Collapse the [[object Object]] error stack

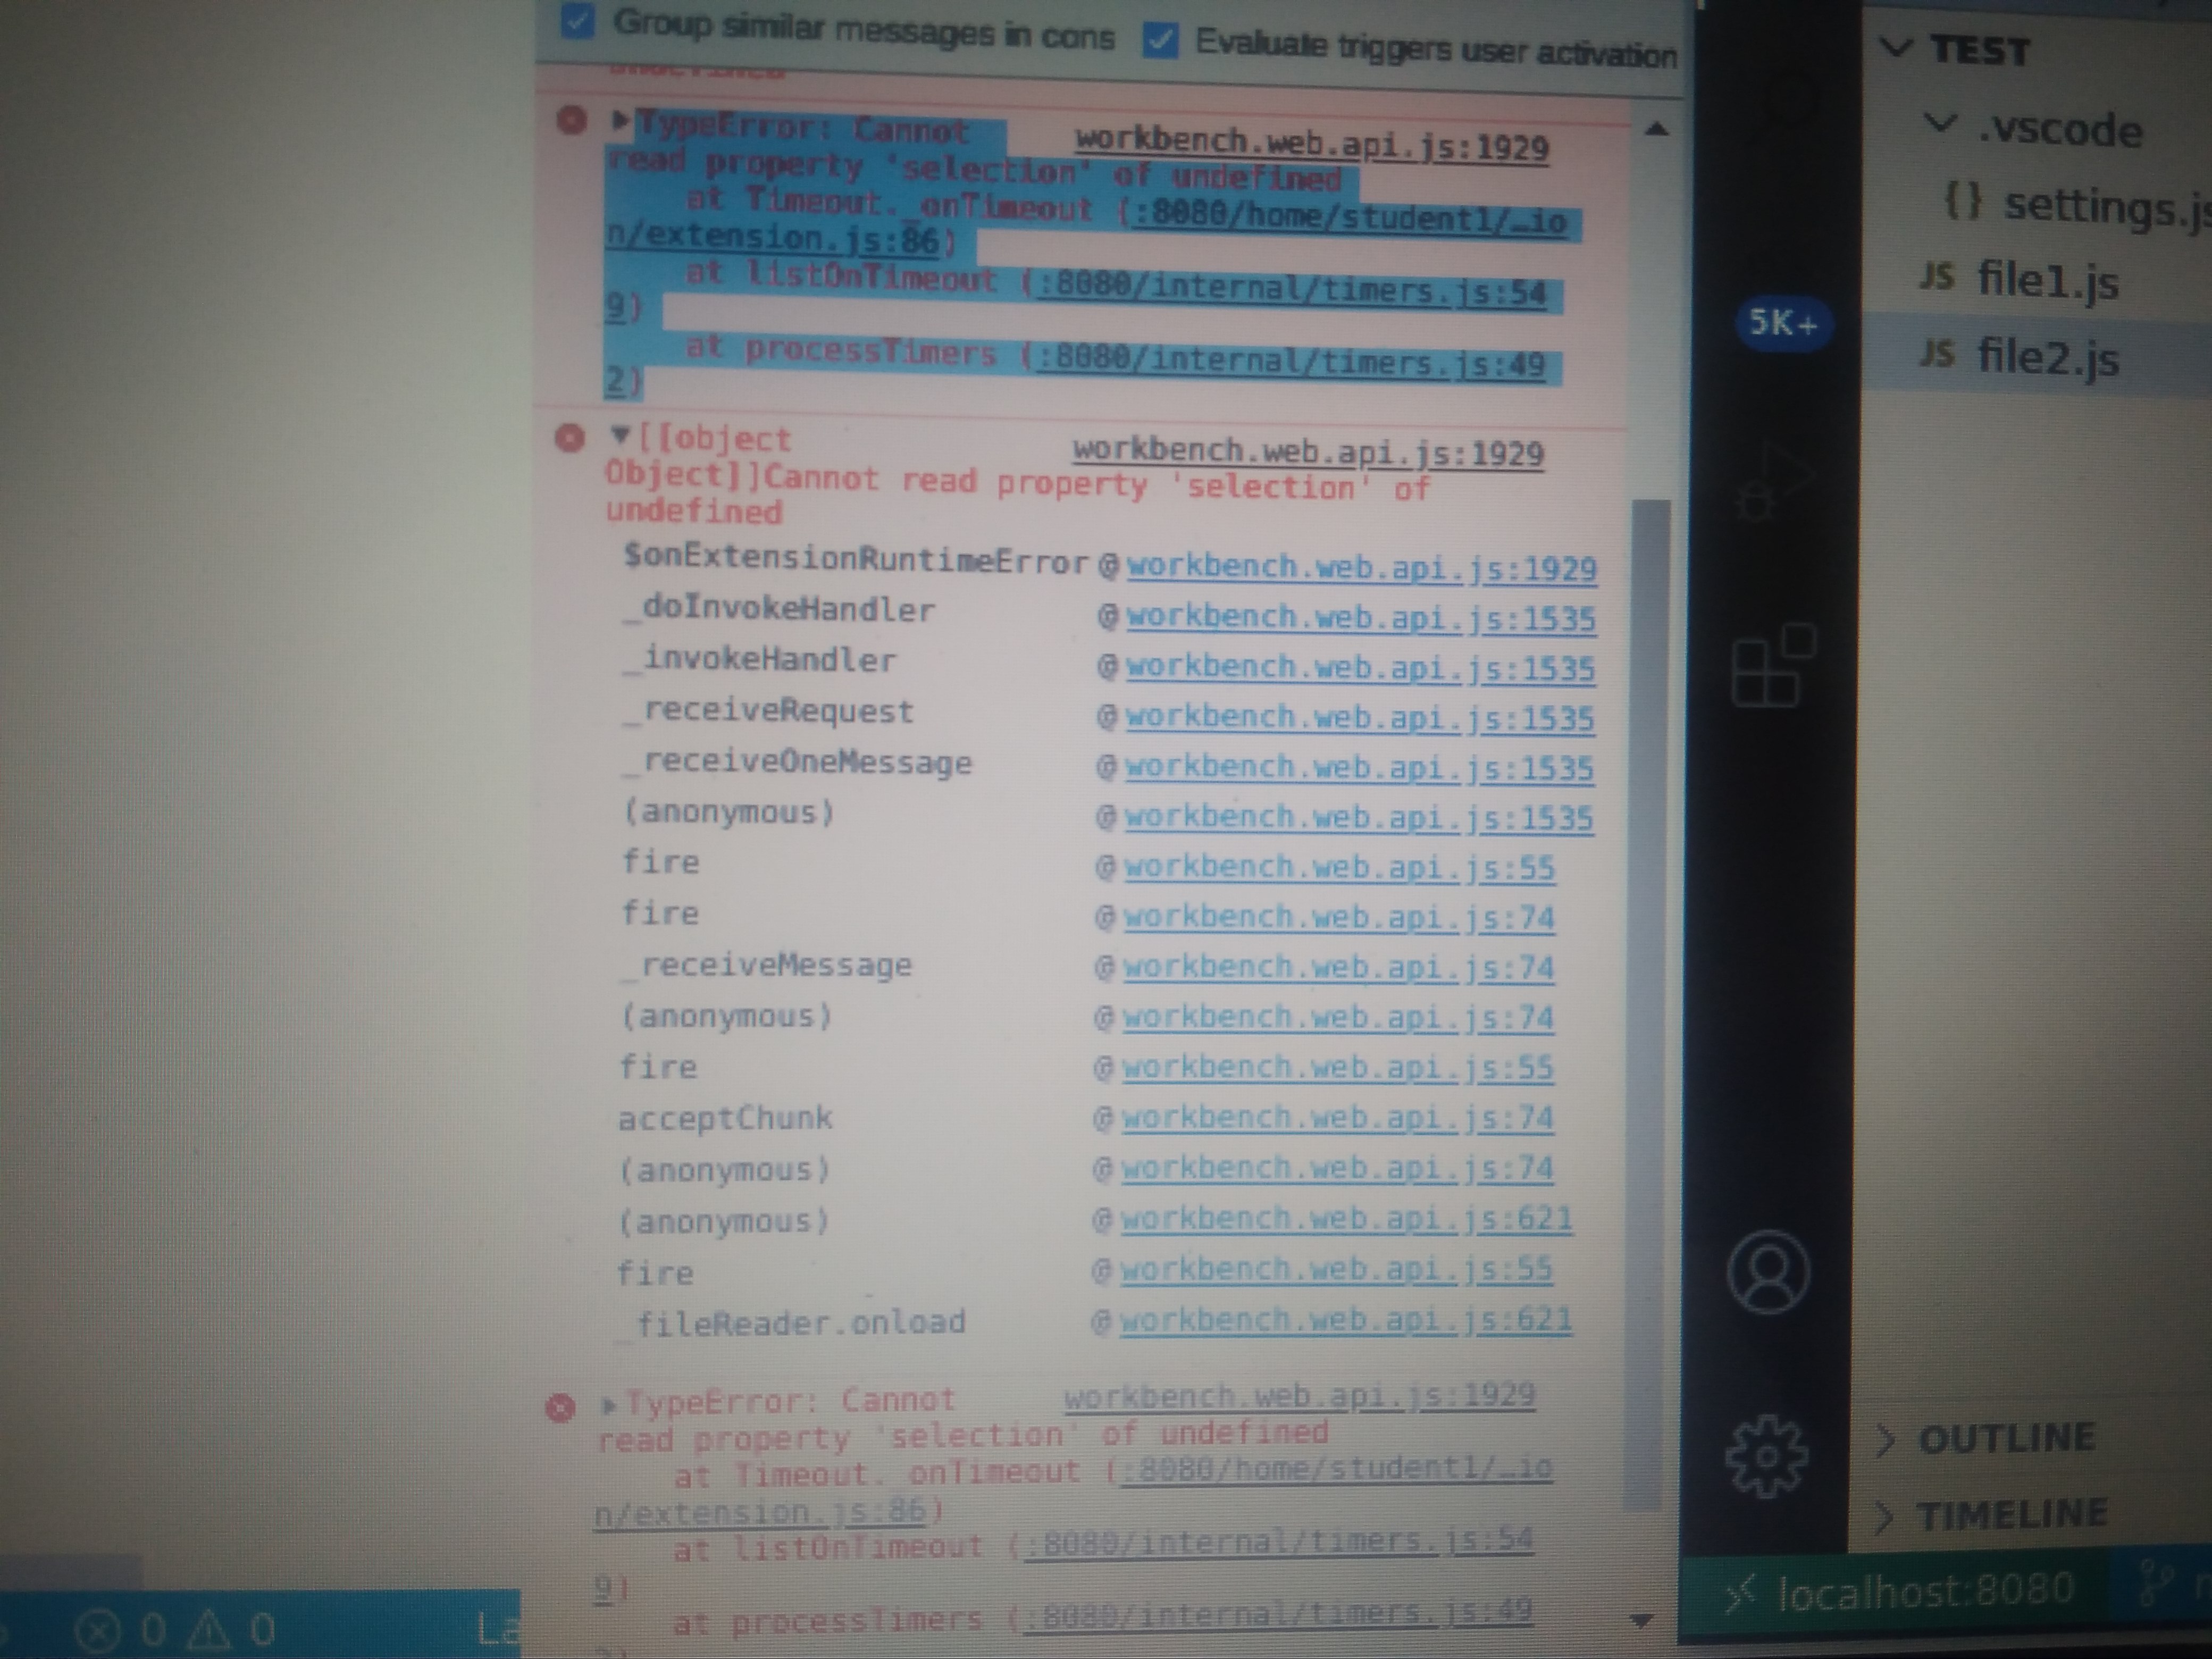(620, 435)
